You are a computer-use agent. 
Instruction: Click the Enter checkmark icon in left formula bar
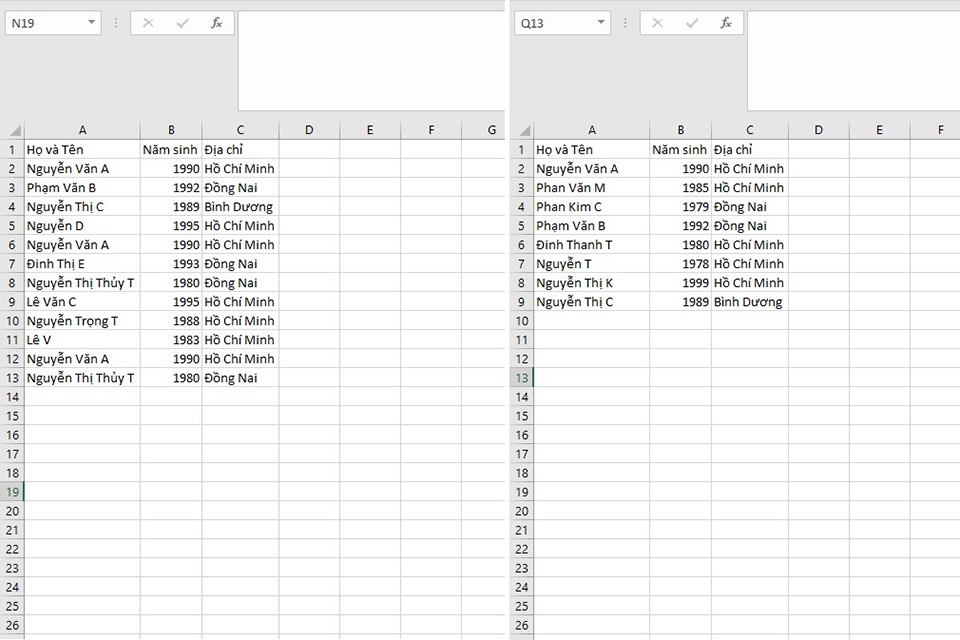click(x=182, y=23)
